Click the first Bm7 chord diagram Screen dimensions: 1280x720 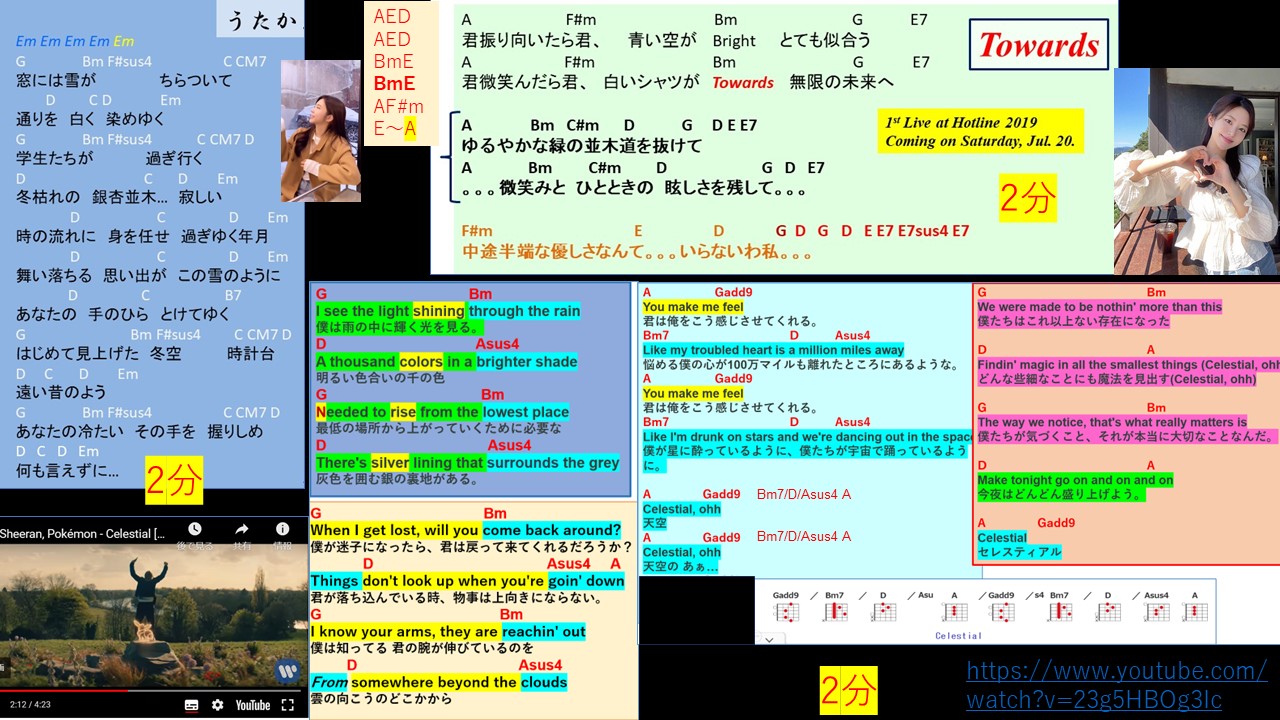[835, 612]
